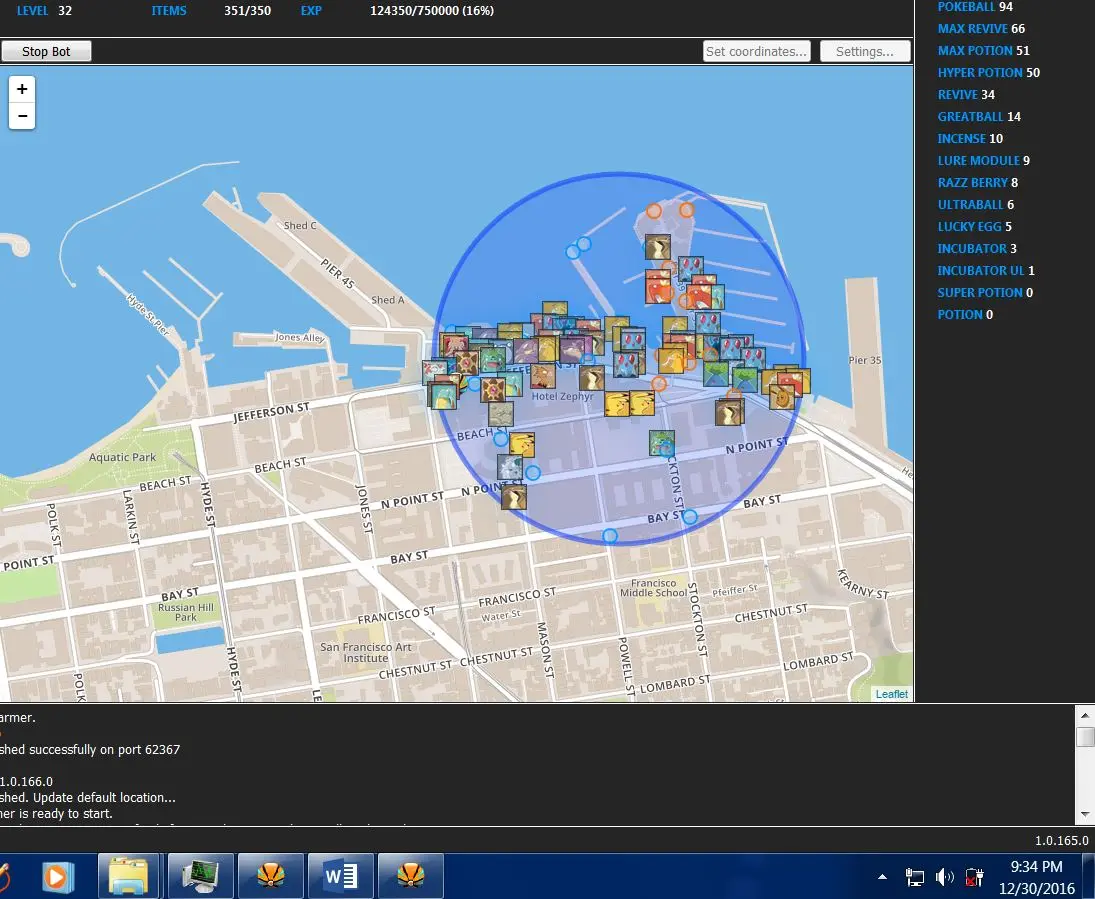This screenshot has height=899, width=1095.
Task: Select the Pikachu icon below Beach St label
Action: coord(522,445)
